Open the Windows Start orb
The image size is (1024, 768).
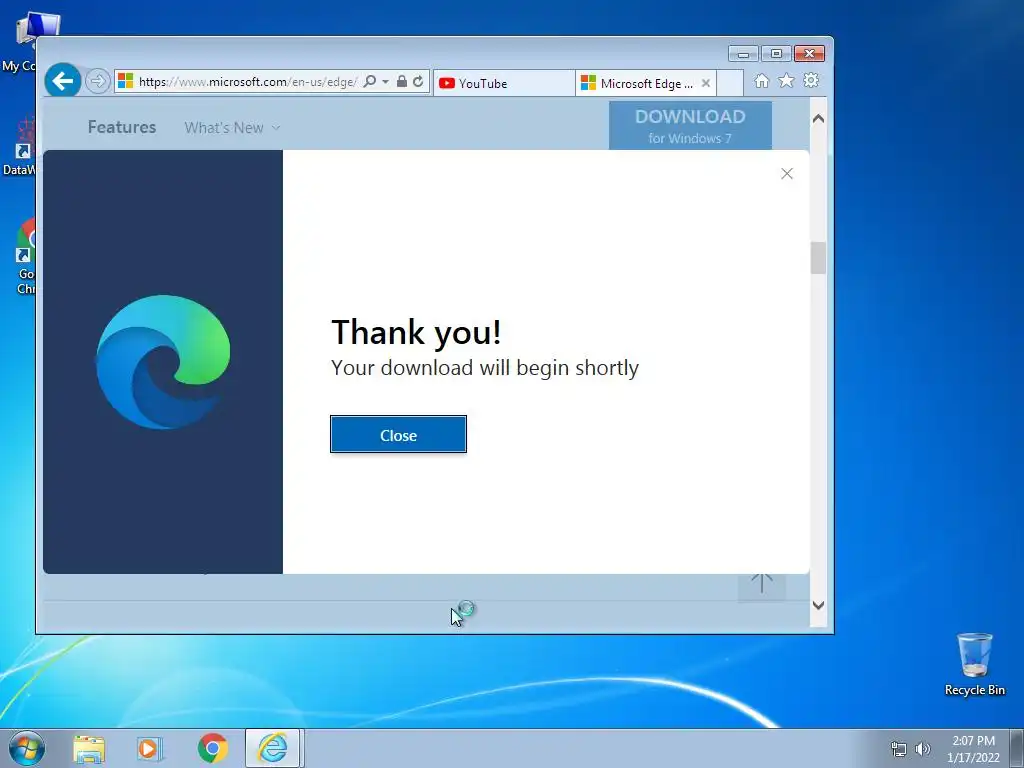(x=27, y=748)
